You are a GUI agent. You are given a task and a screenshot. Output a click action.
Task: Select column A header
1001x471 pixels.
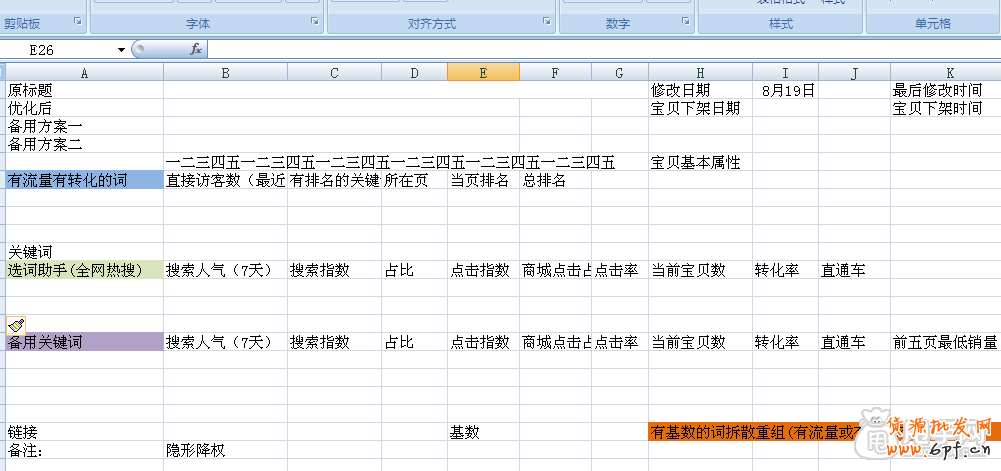[83, 72]
